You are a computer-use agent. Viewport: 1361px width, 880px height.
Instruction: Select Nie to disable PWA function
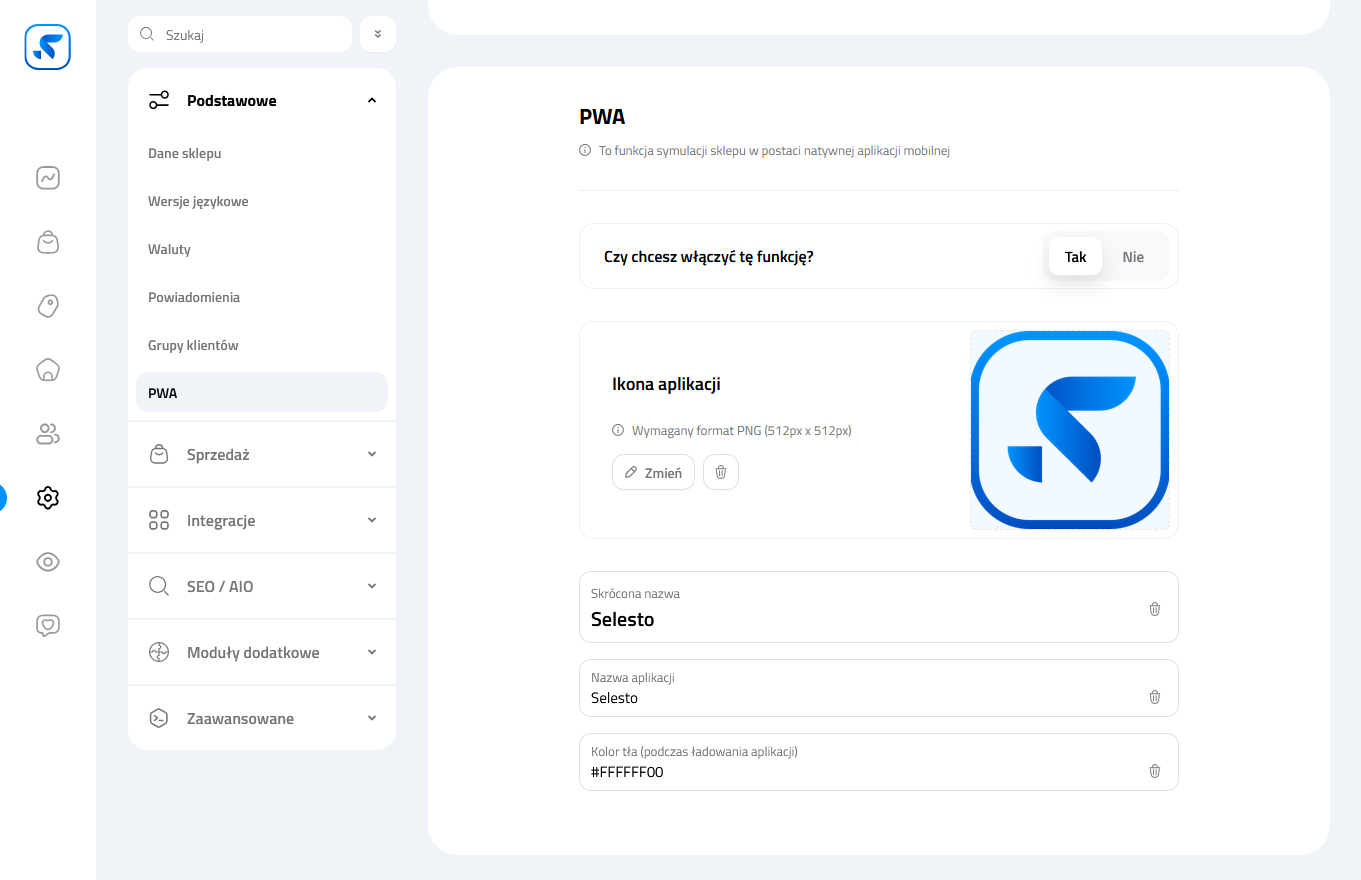tap(1132, 257)
